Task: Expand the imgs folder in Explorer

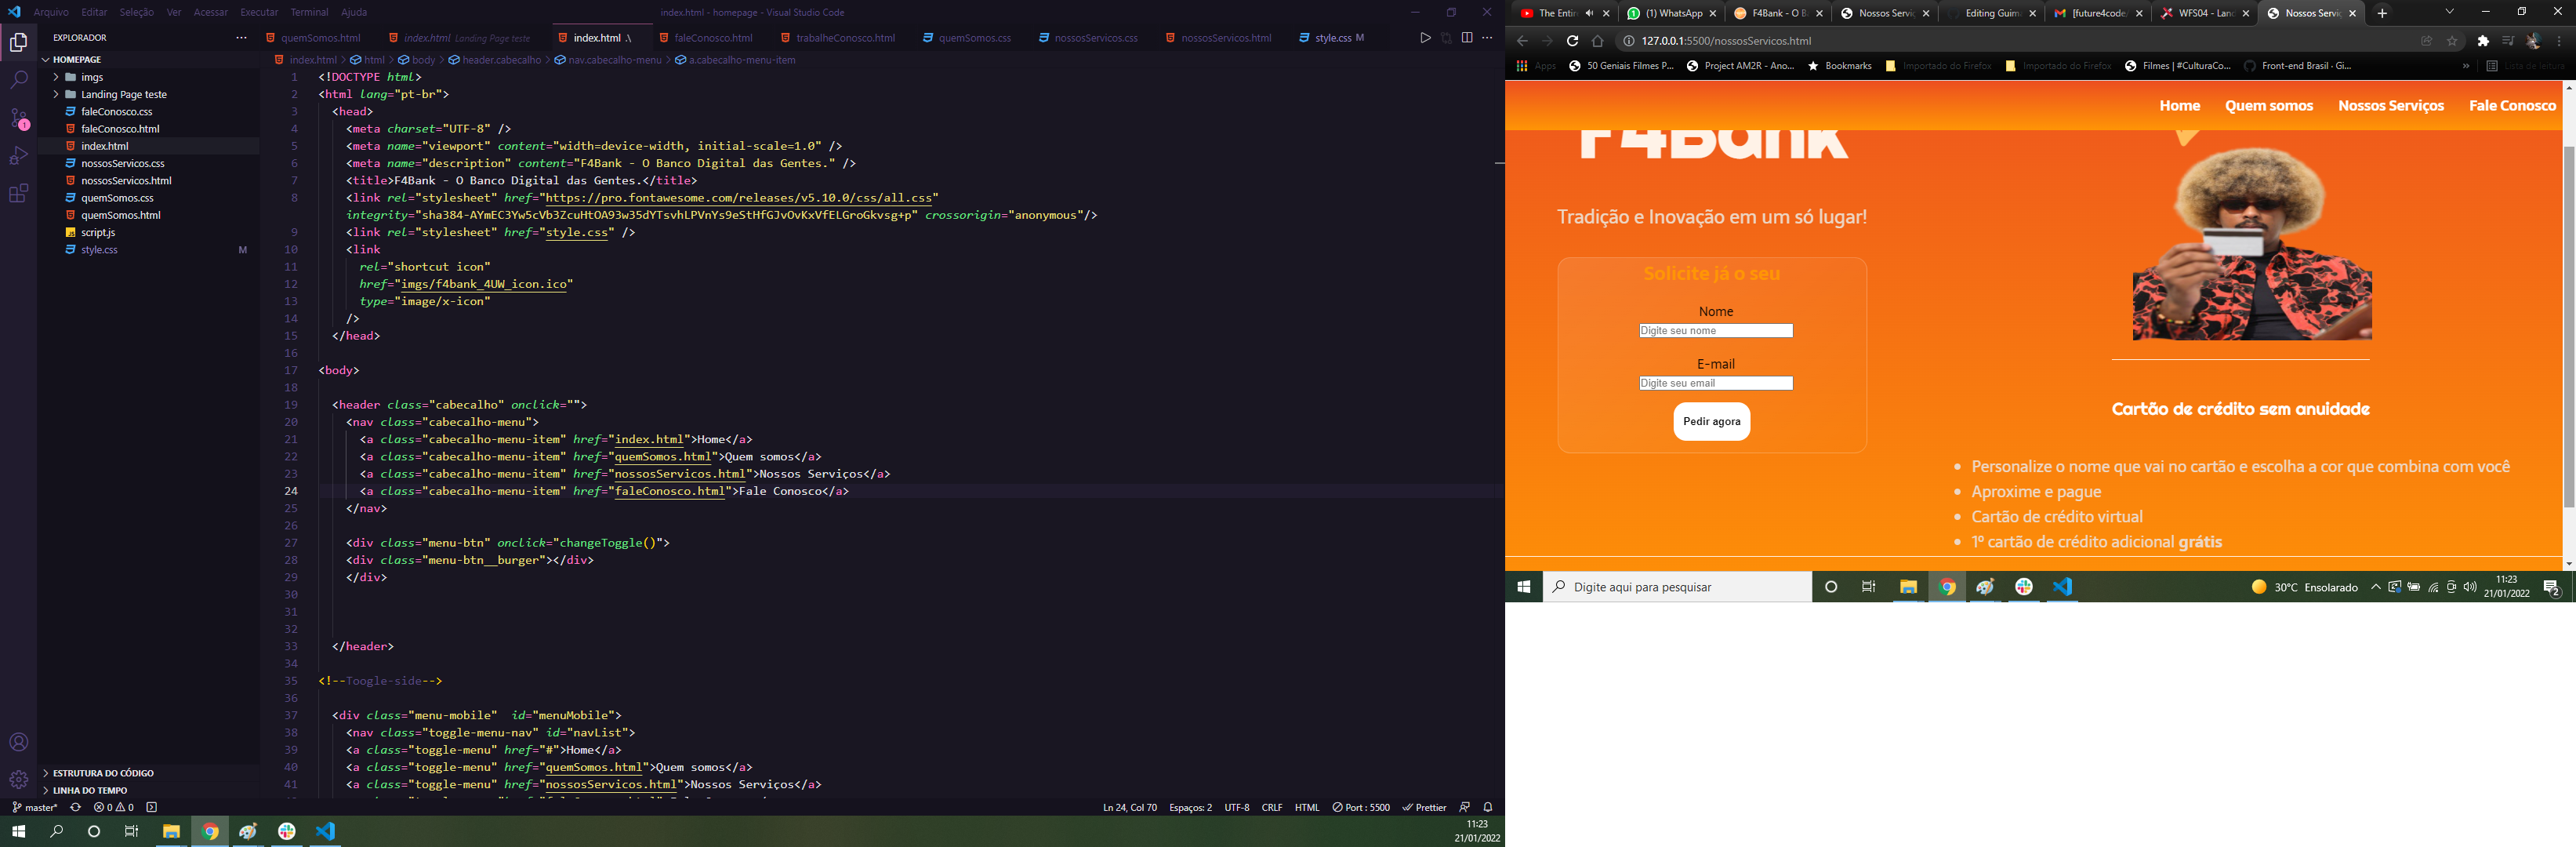Action: coord(92,77)
